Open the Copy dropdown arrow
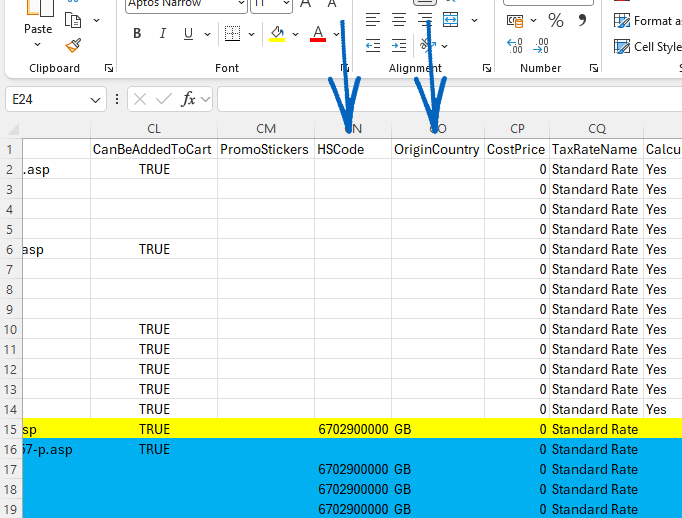This screenshot has width=682, height=518. [x=97, y=20]
